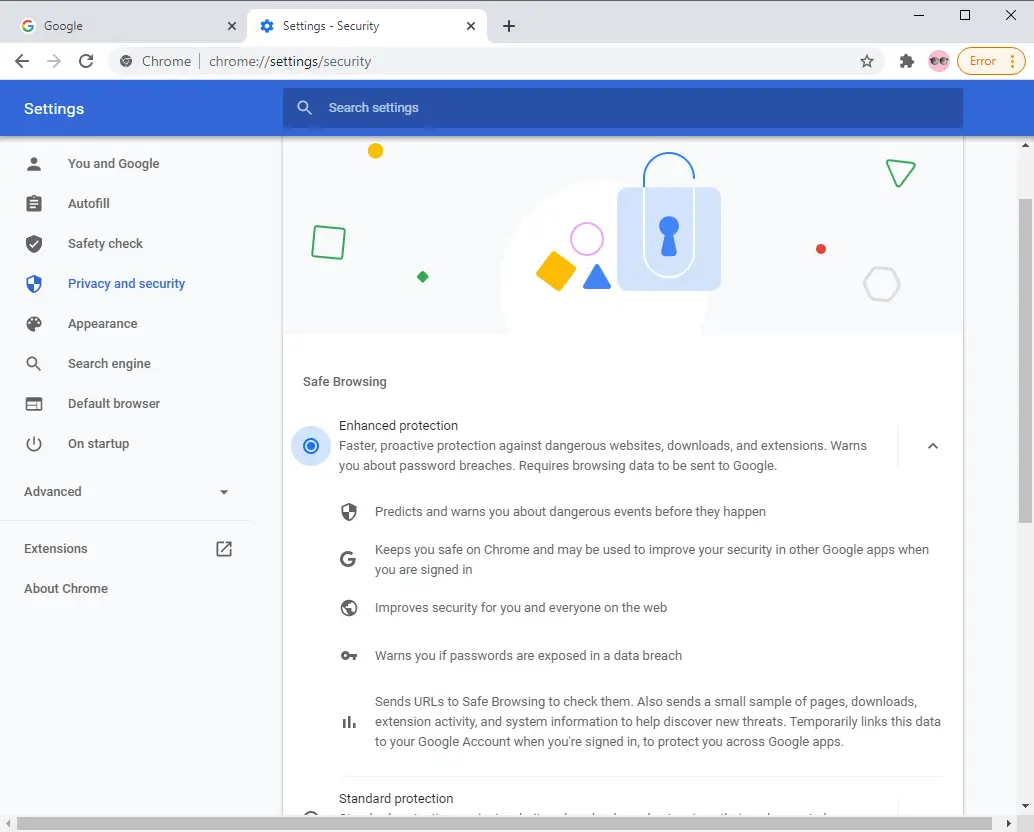The image size is (1034, 832).
Task: Select the Enhanced protection radio button
Action: pyautogui.click(x=311, y=446)
